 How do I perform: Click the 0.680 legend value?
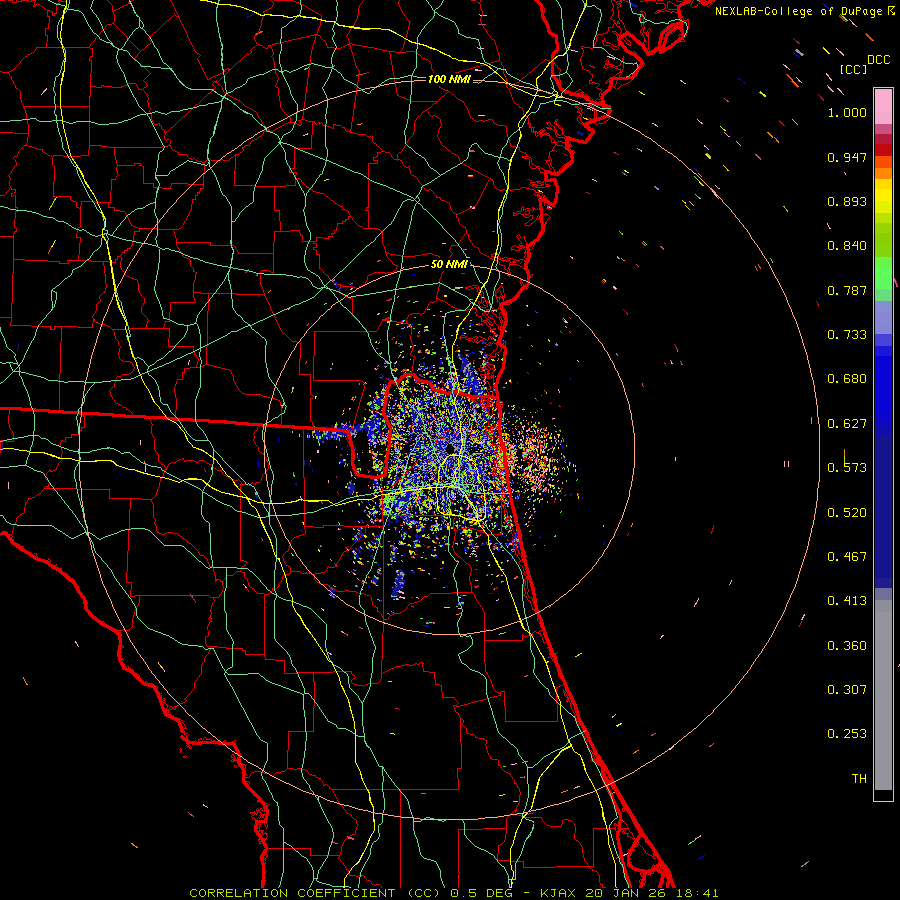click(x=847, y=379)
